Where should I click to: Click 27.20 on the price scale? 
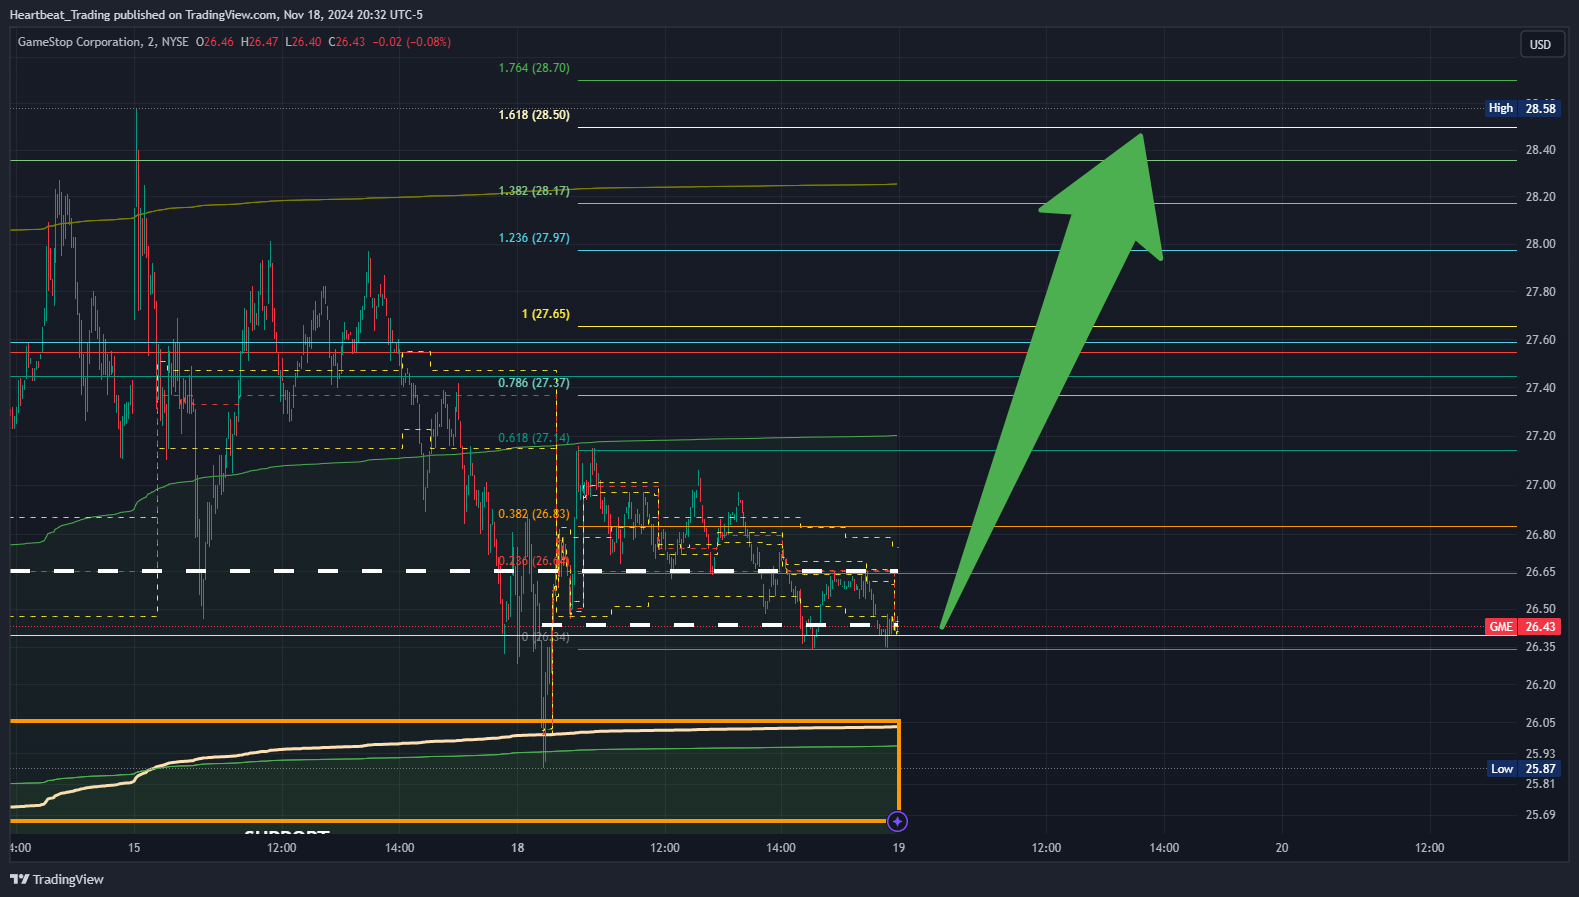1540,436
